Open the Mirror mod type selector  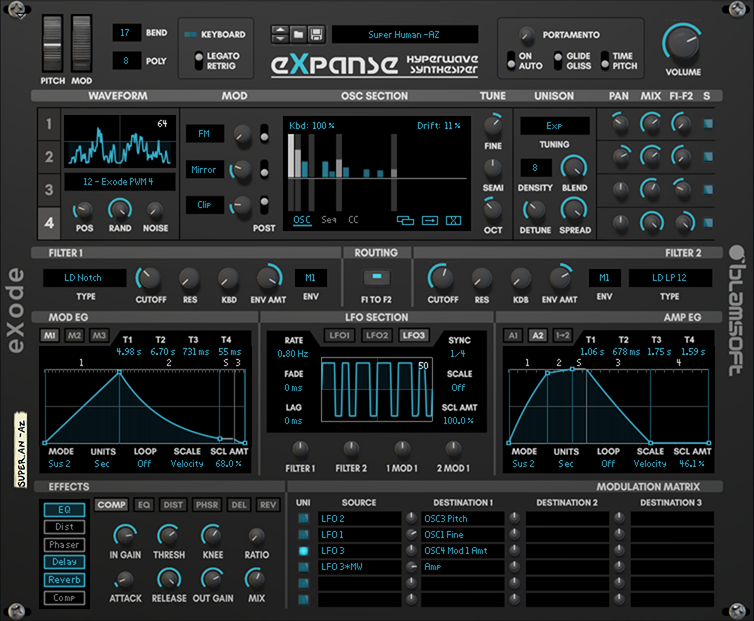(204, 169)
